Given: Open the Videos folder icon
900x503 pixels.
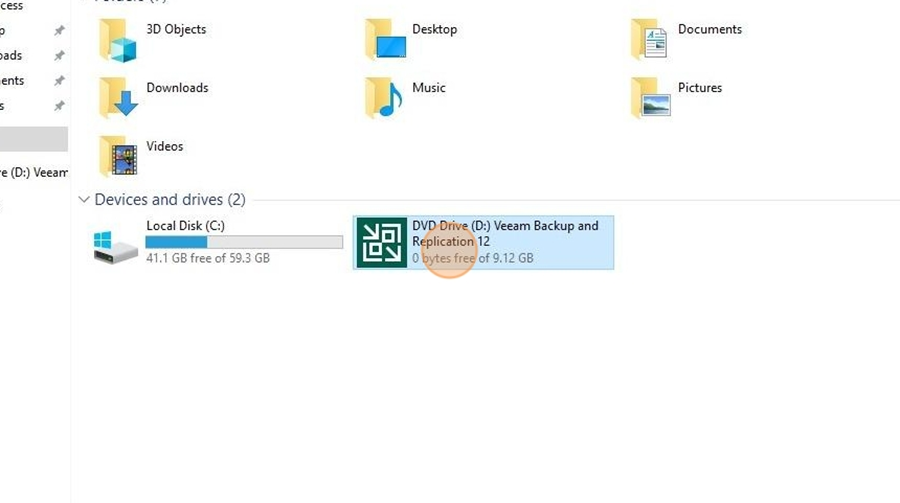Looking at the screenshot, I should (x=118, y=156).
